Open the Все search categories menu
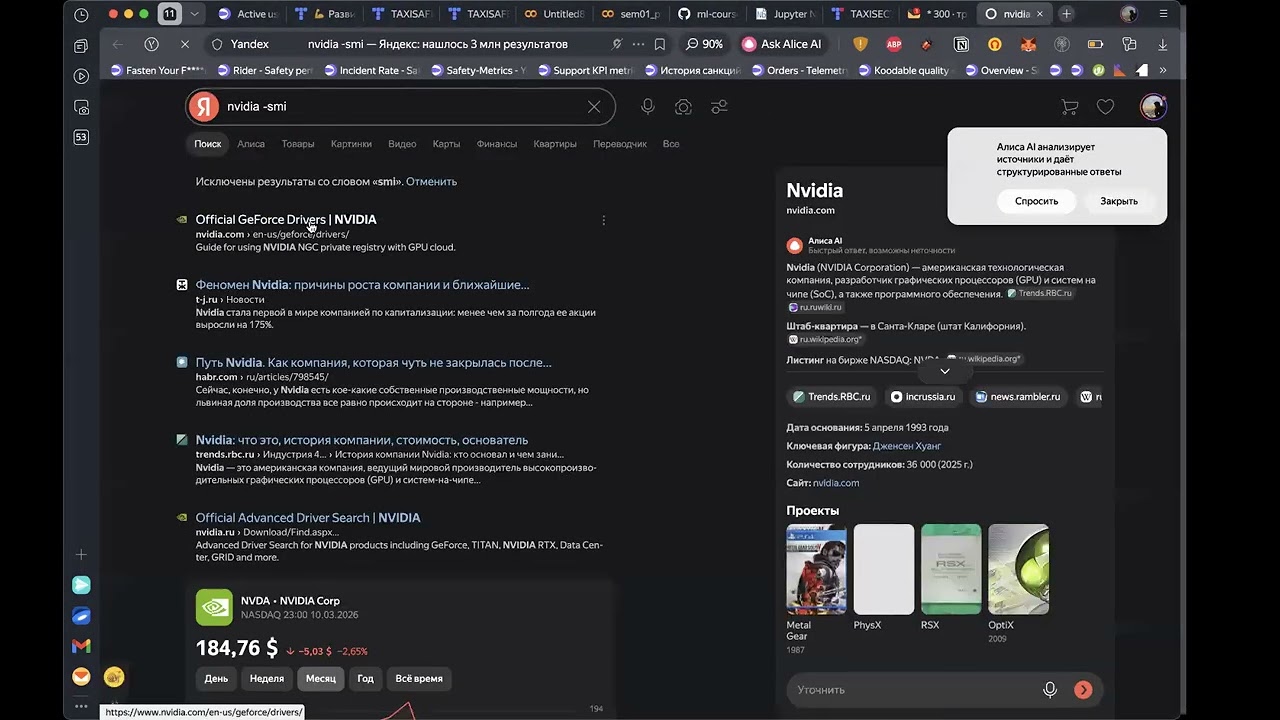The width and height of the screenshot is (1280, 720). 671,144
